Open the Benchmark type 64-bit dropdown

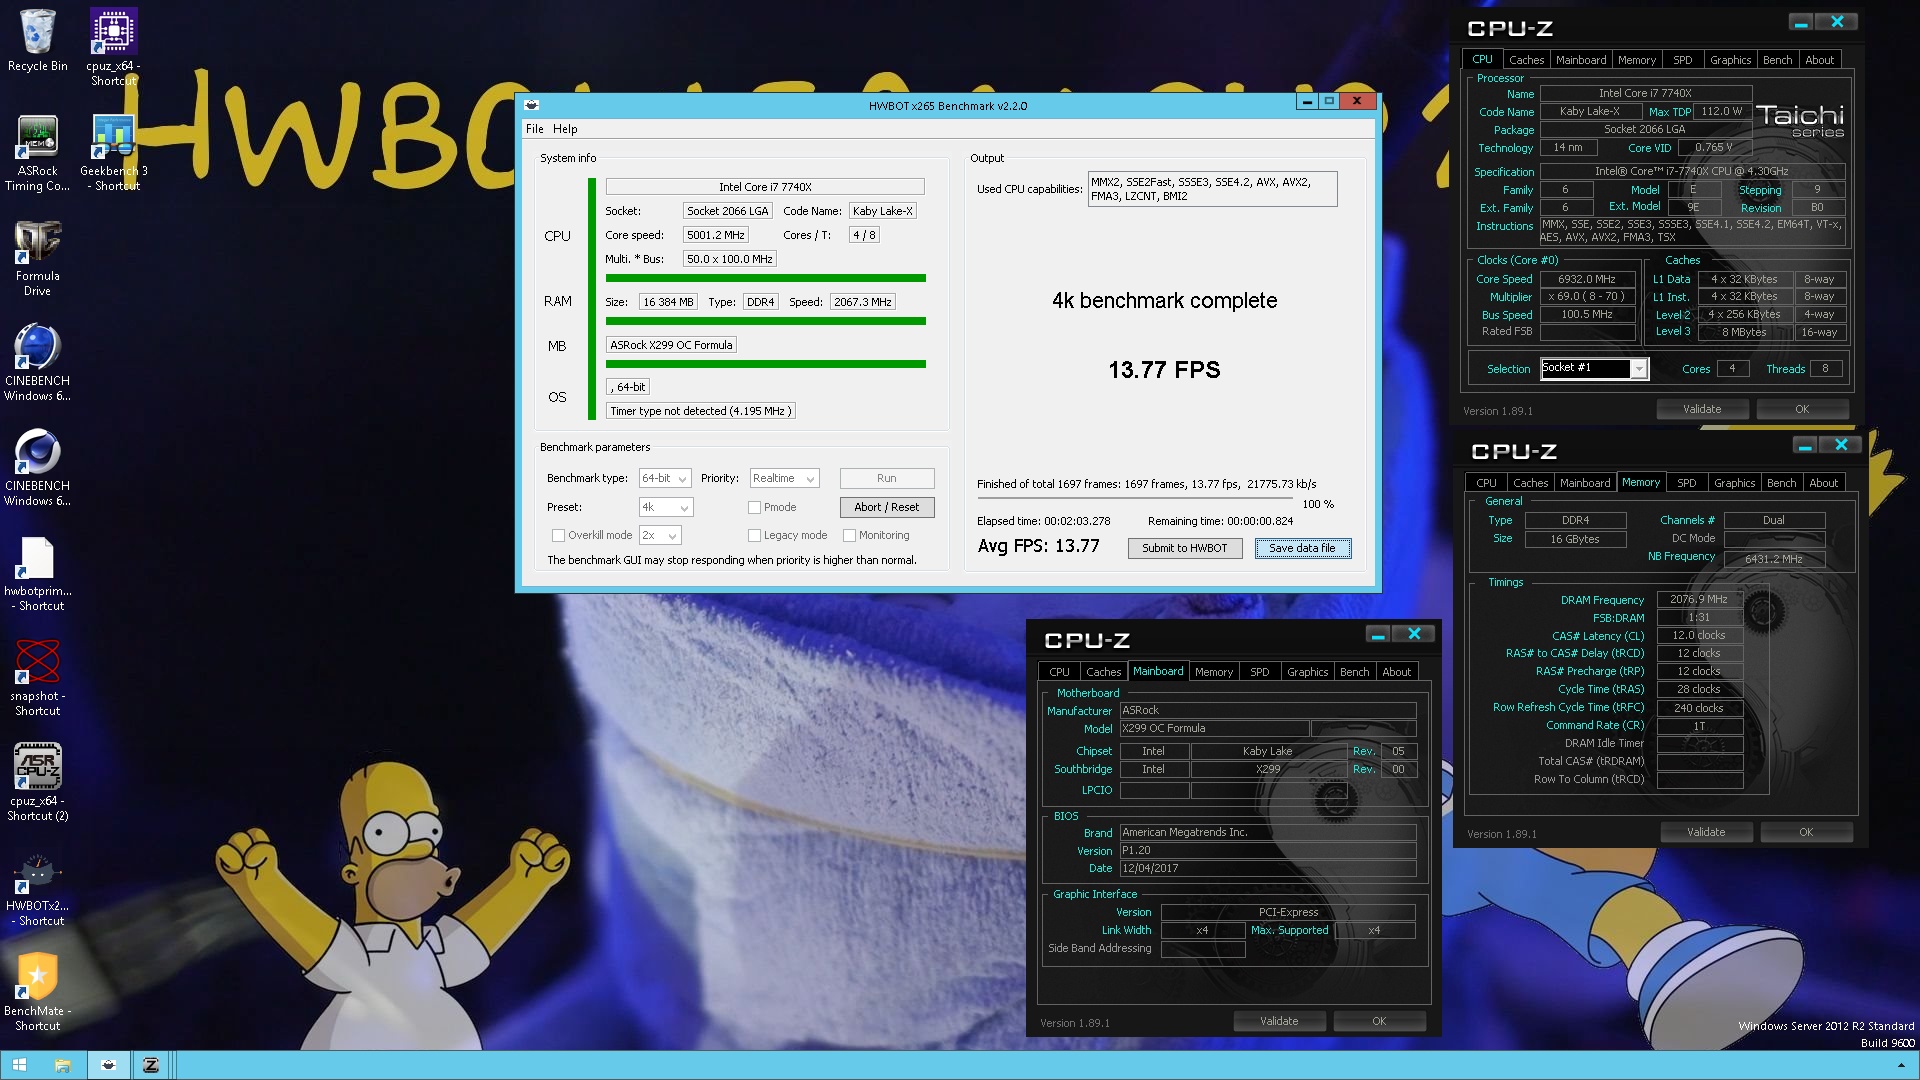click(x=665, y=479)
